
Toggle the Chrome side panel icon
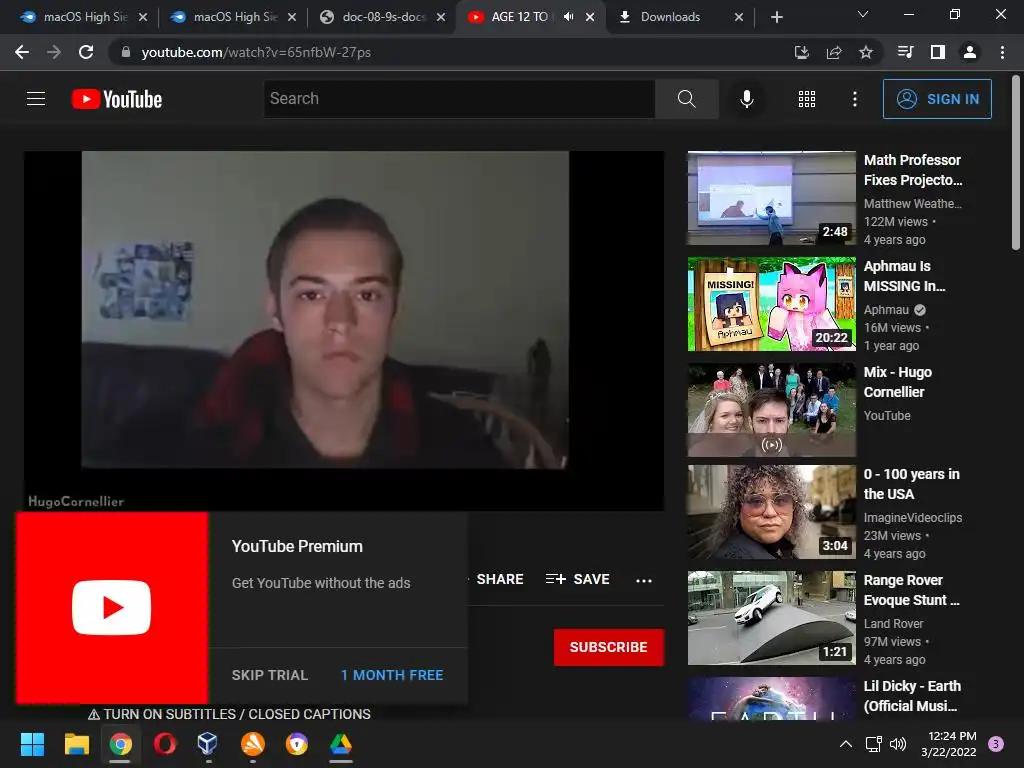click(938, 52)
